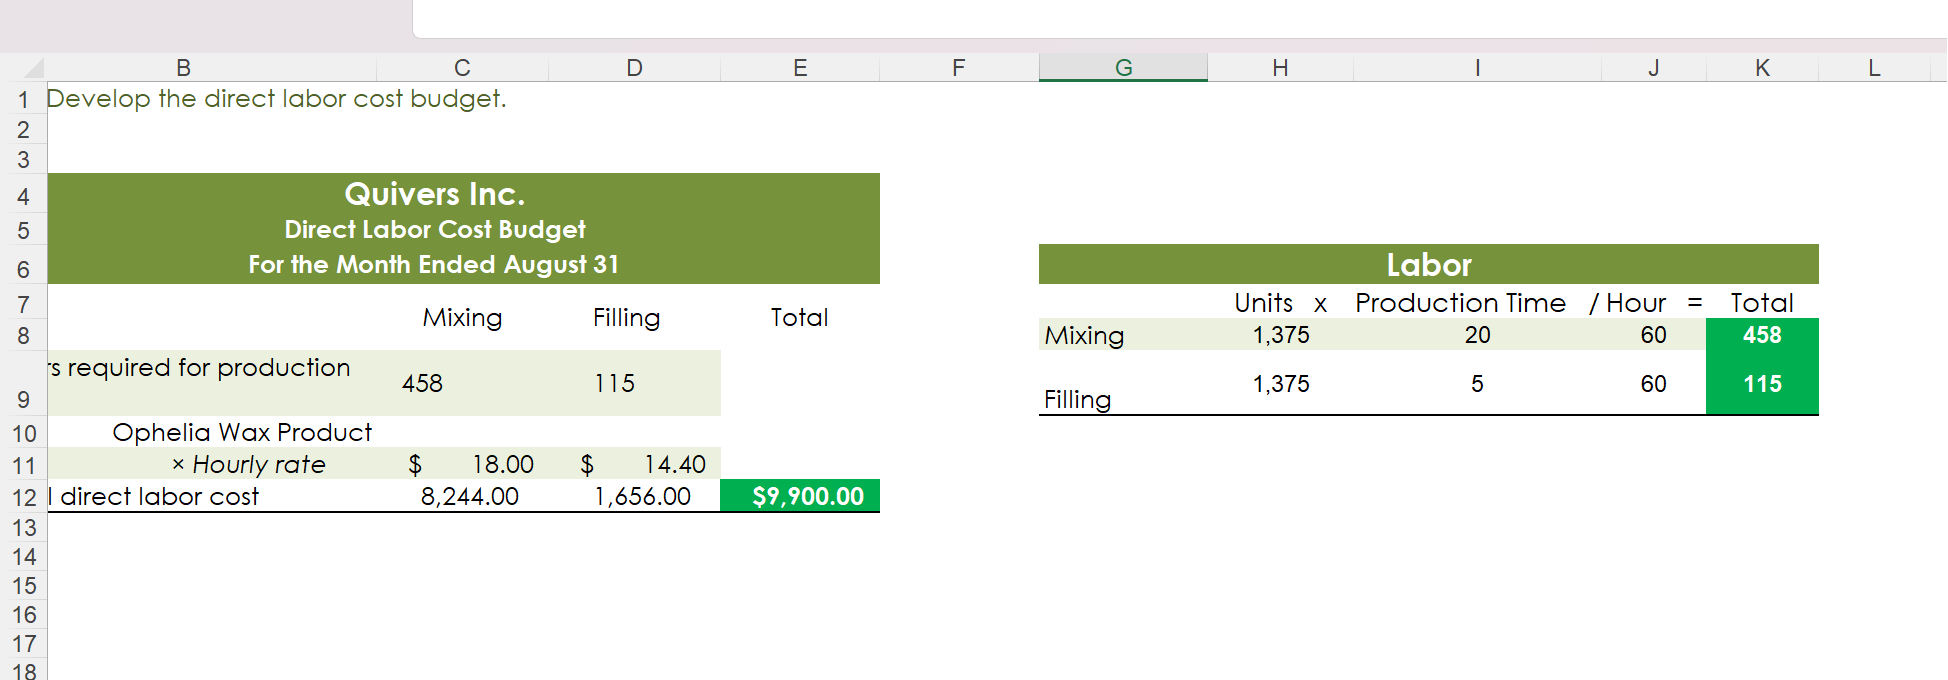Image resolution: width=1948 pixels, height=680 pixels.
Task: Click 'required for production' row label
Action: tap(208, 368)
